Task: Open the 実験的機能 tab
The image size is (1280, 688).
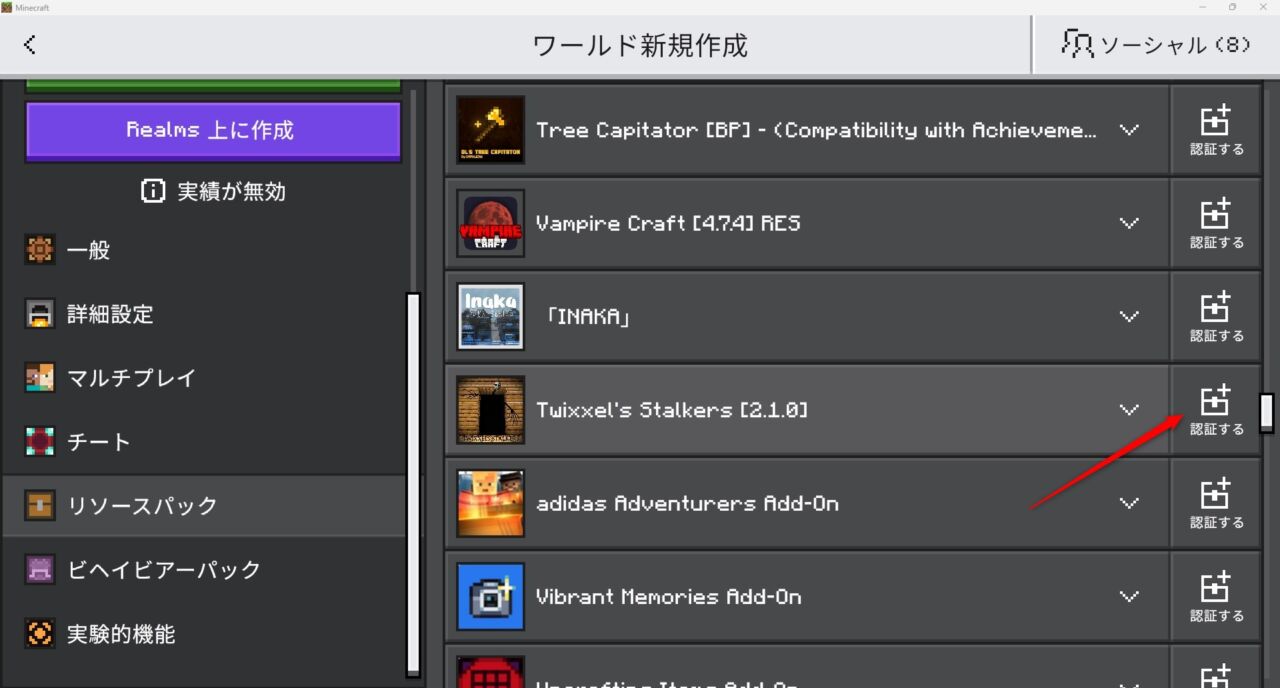Action: [x=204, y=634]
